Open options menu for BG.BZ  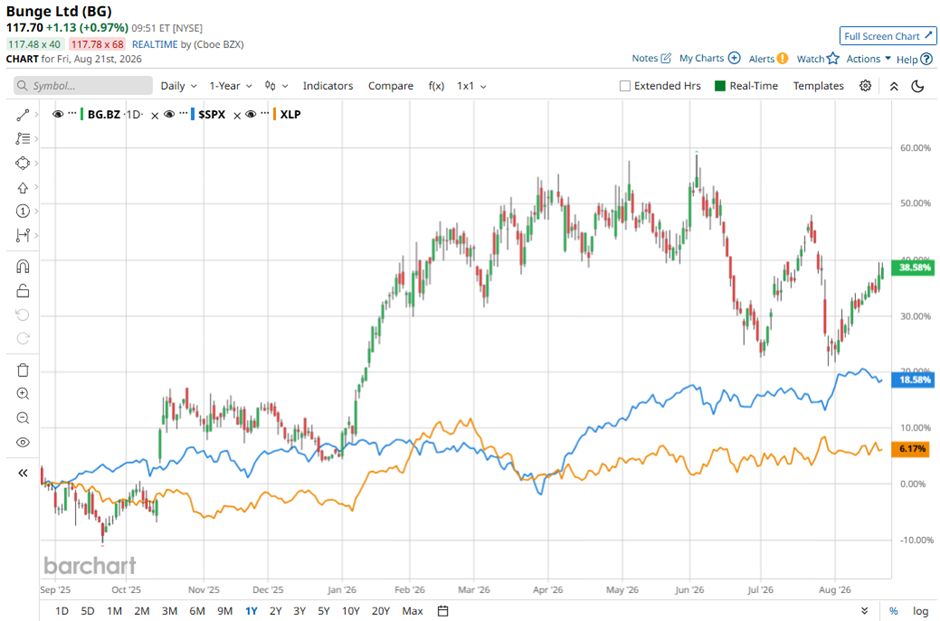[x=72, y=113]
